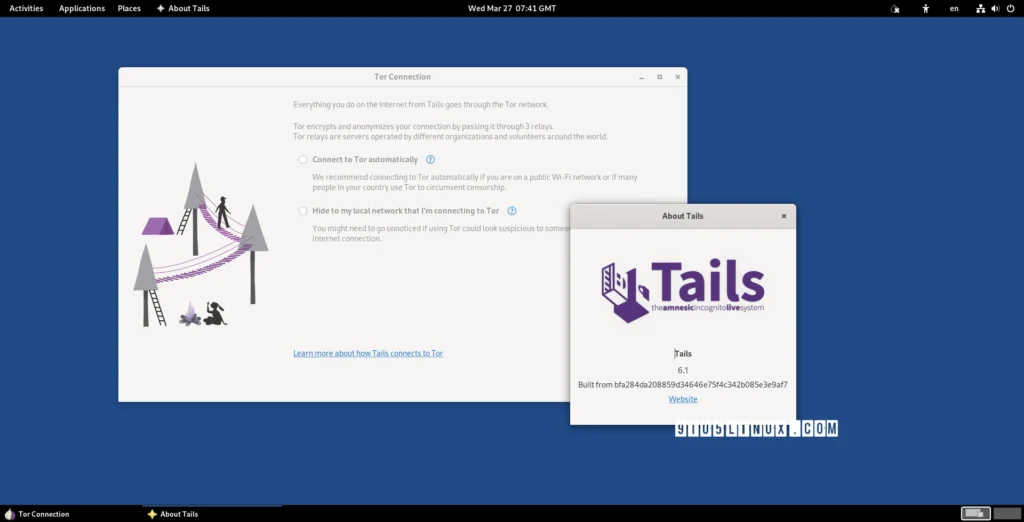This screenshot has height=522, width=1024.
Task: Open the Activities overview
Action: click(x=26, y=8)
